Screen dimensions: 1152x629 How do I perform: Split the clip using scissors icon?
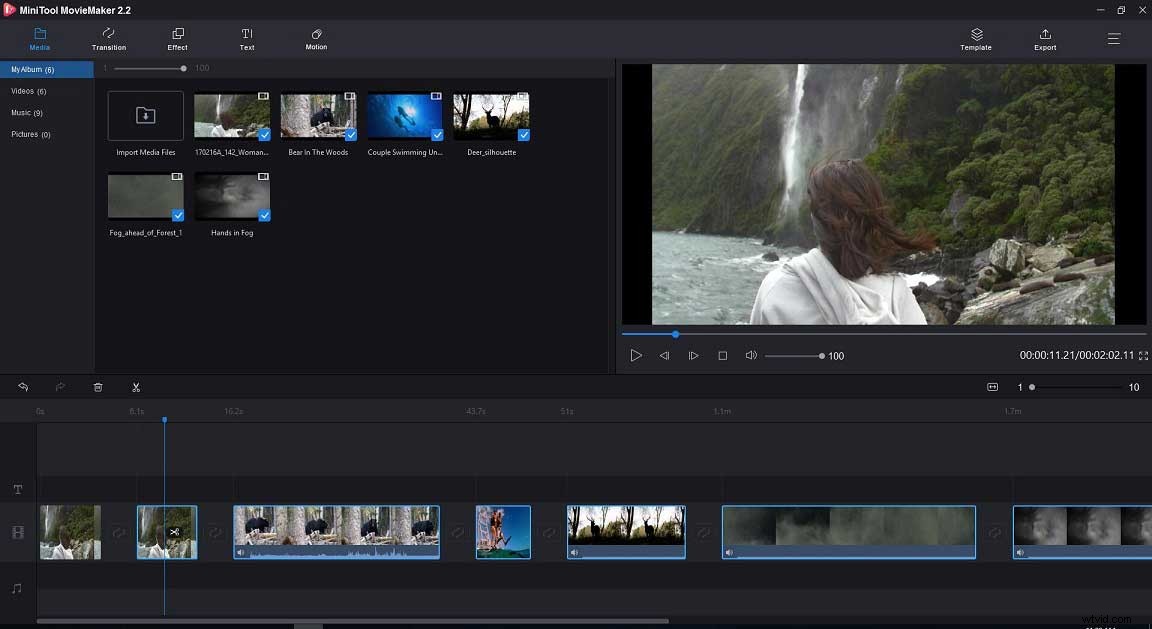136,387
